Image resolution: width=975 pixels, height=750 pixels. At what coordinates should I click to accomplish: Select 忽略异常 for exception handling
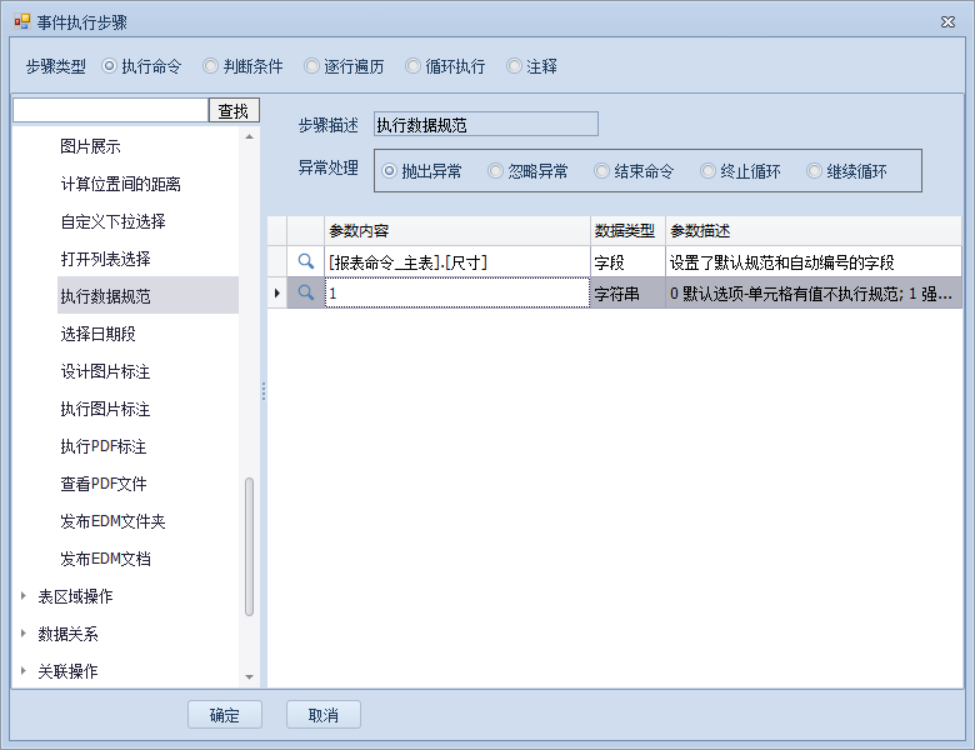(x=496, y=171)
